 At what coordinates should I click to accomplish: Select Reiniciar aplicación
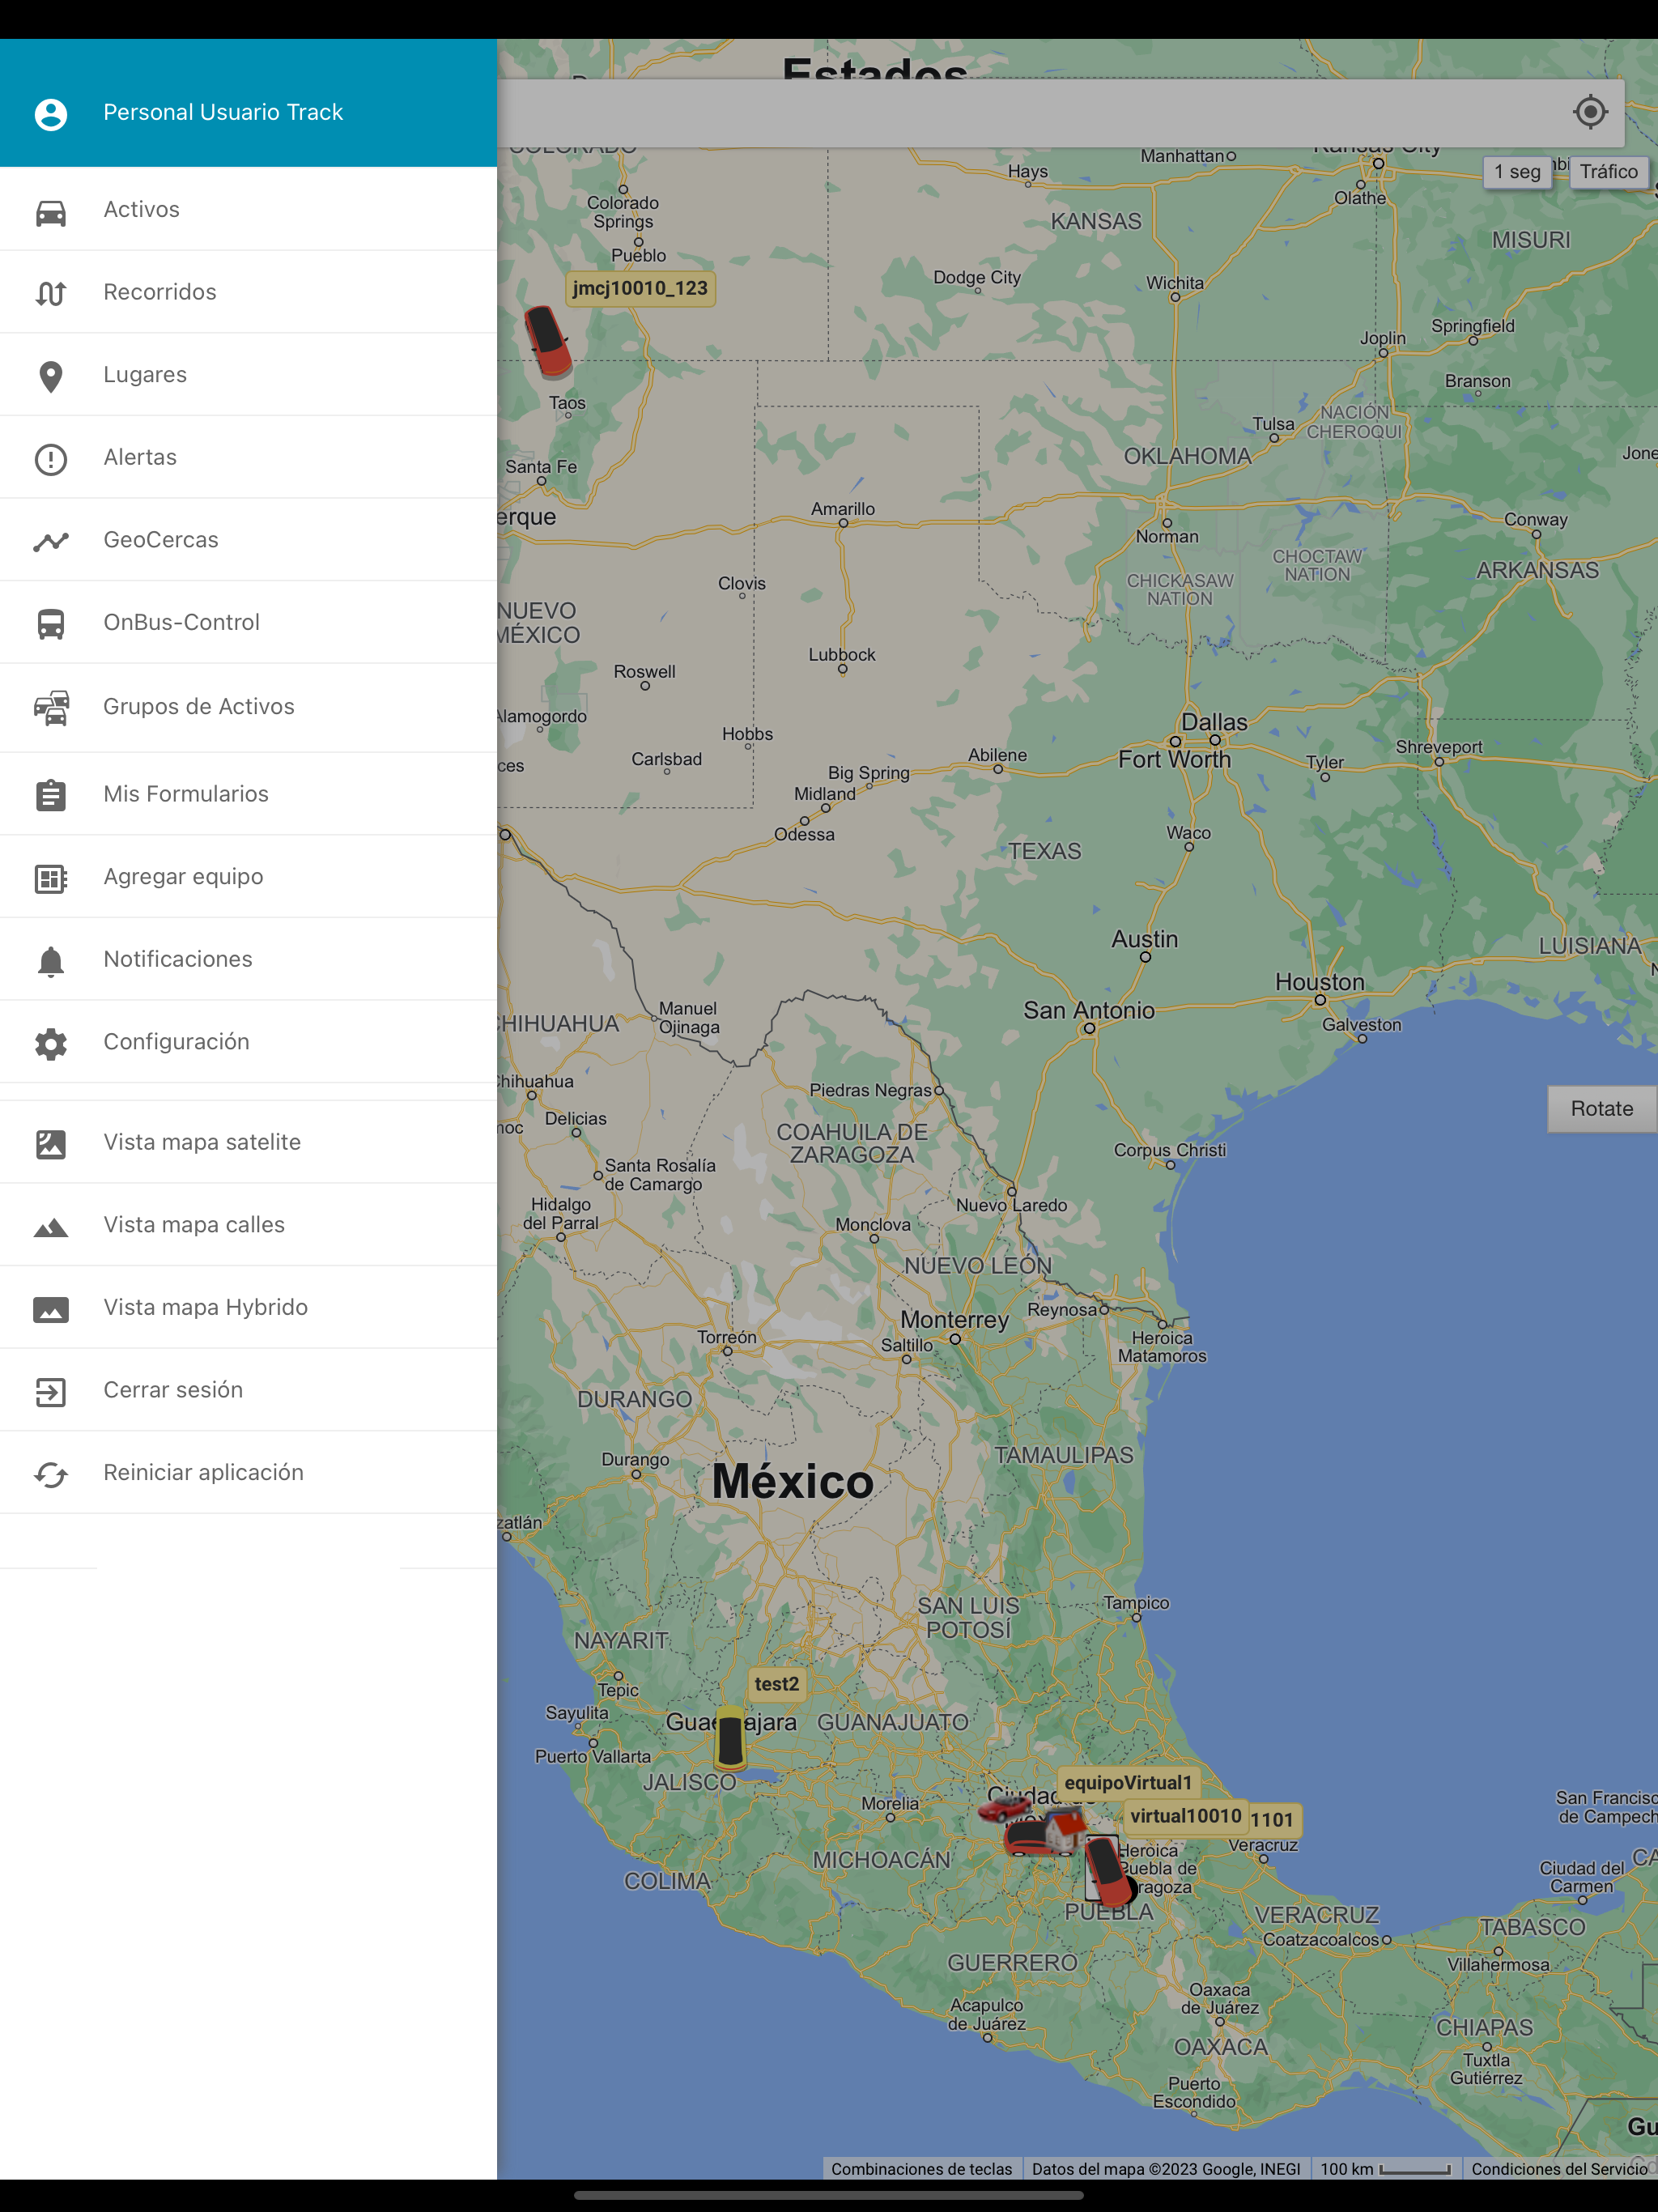tap(248, 1472)
